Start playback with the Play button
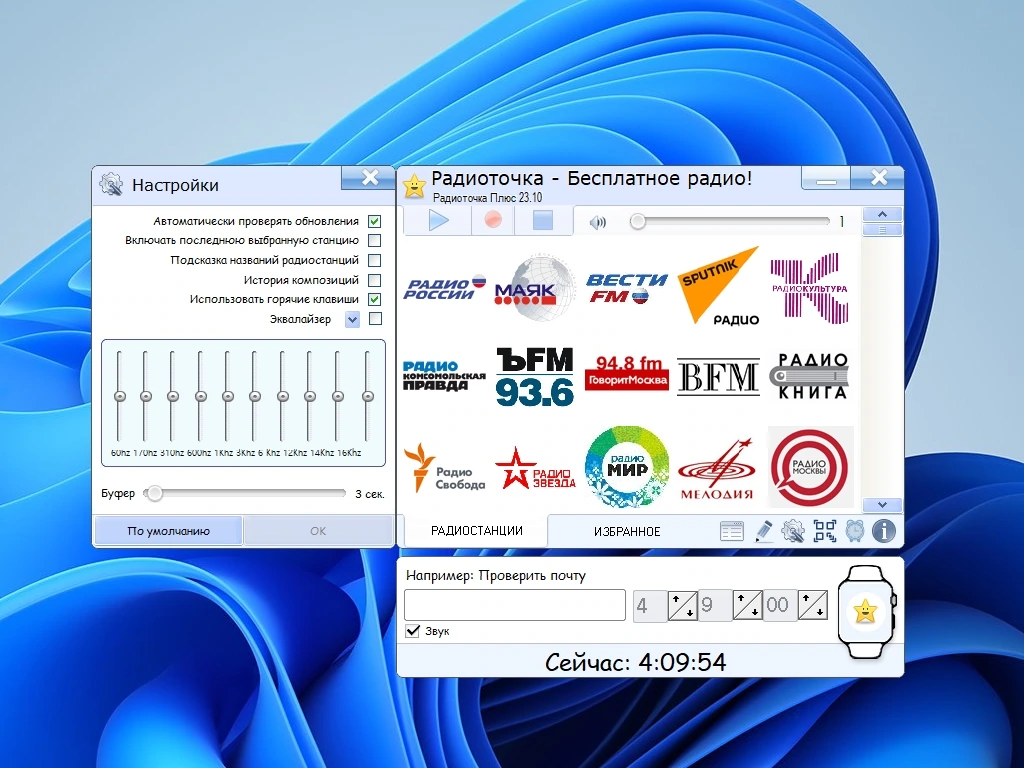Screen dimensions: 1024x768 [438, 221]
